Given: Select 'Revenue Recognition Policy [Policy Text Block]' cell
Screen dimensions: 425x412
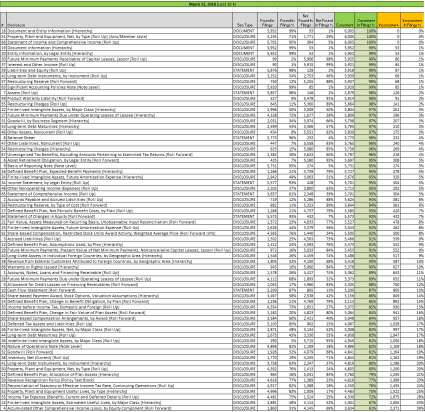Looking at the screenshot, I should (x=119, y=380).
